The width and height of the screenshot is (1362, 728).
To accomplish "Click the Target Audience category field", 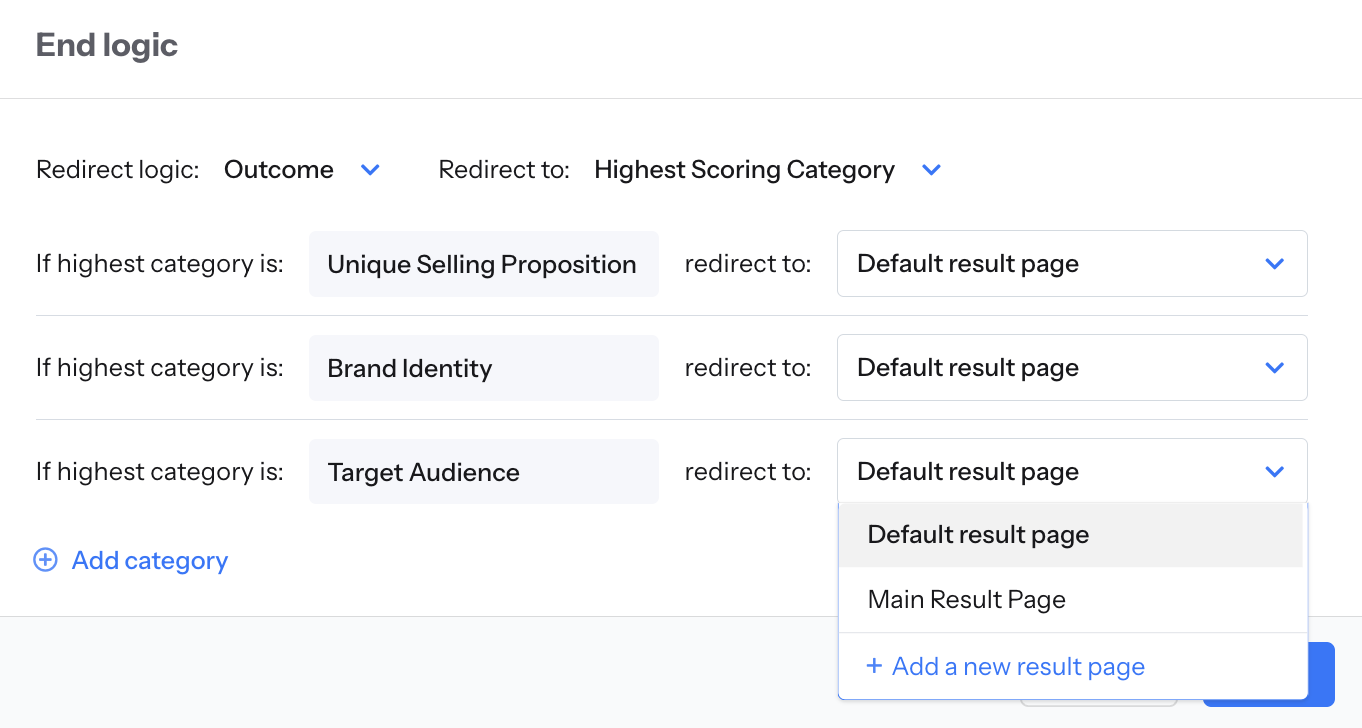I will point(483,472).
